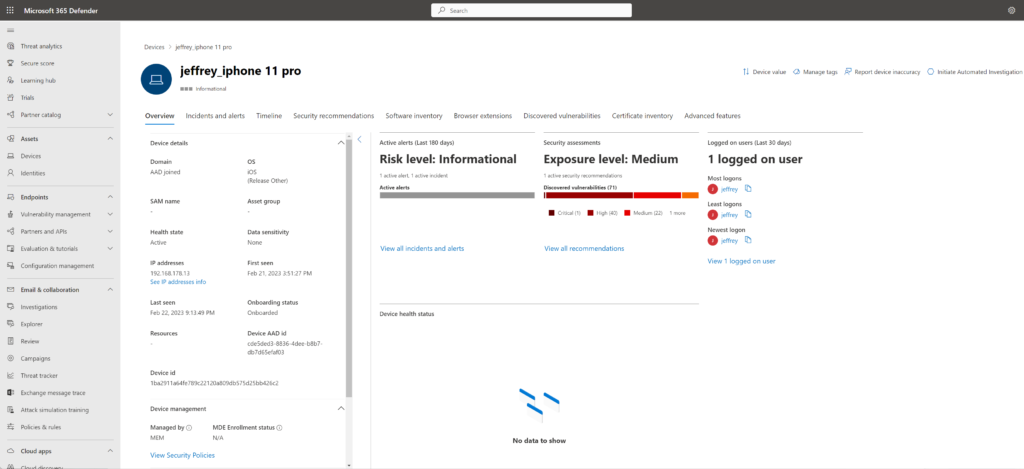Open Attack simulation training

(55, 410)
